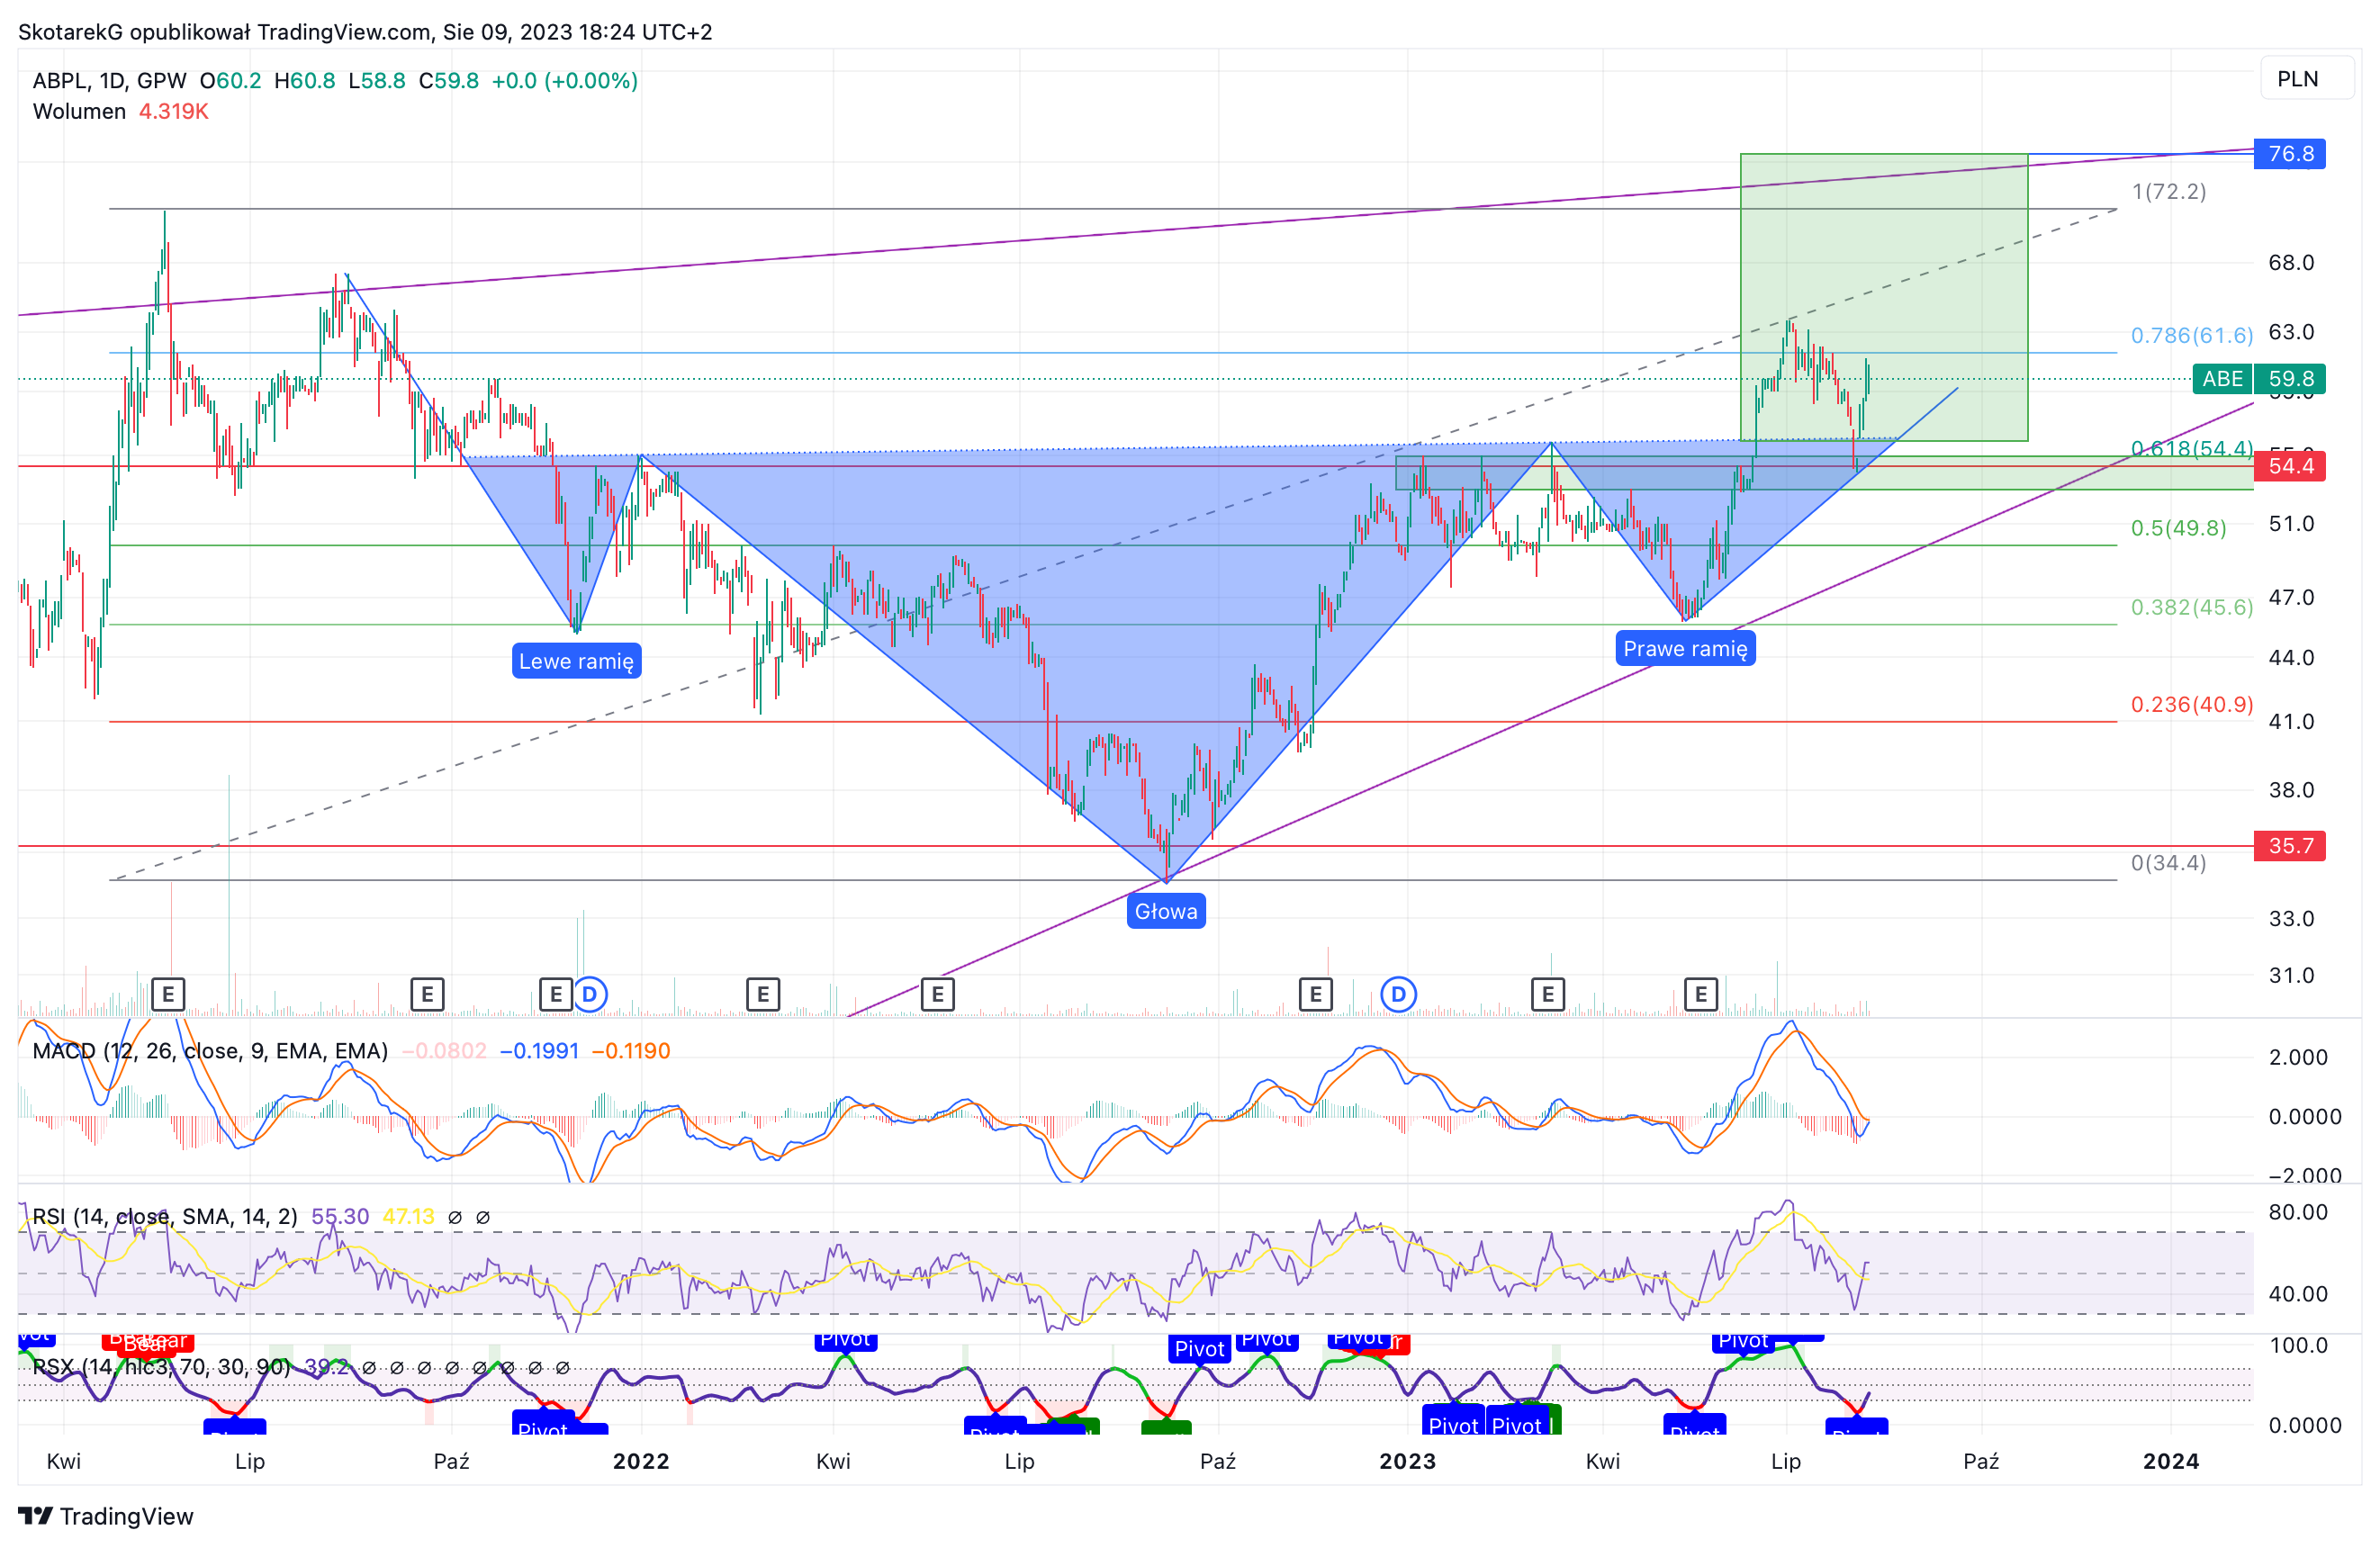Click the Fibonacci 0.5(49.8) level label
The image size is (2380, 1548).
coord(2178,528)
